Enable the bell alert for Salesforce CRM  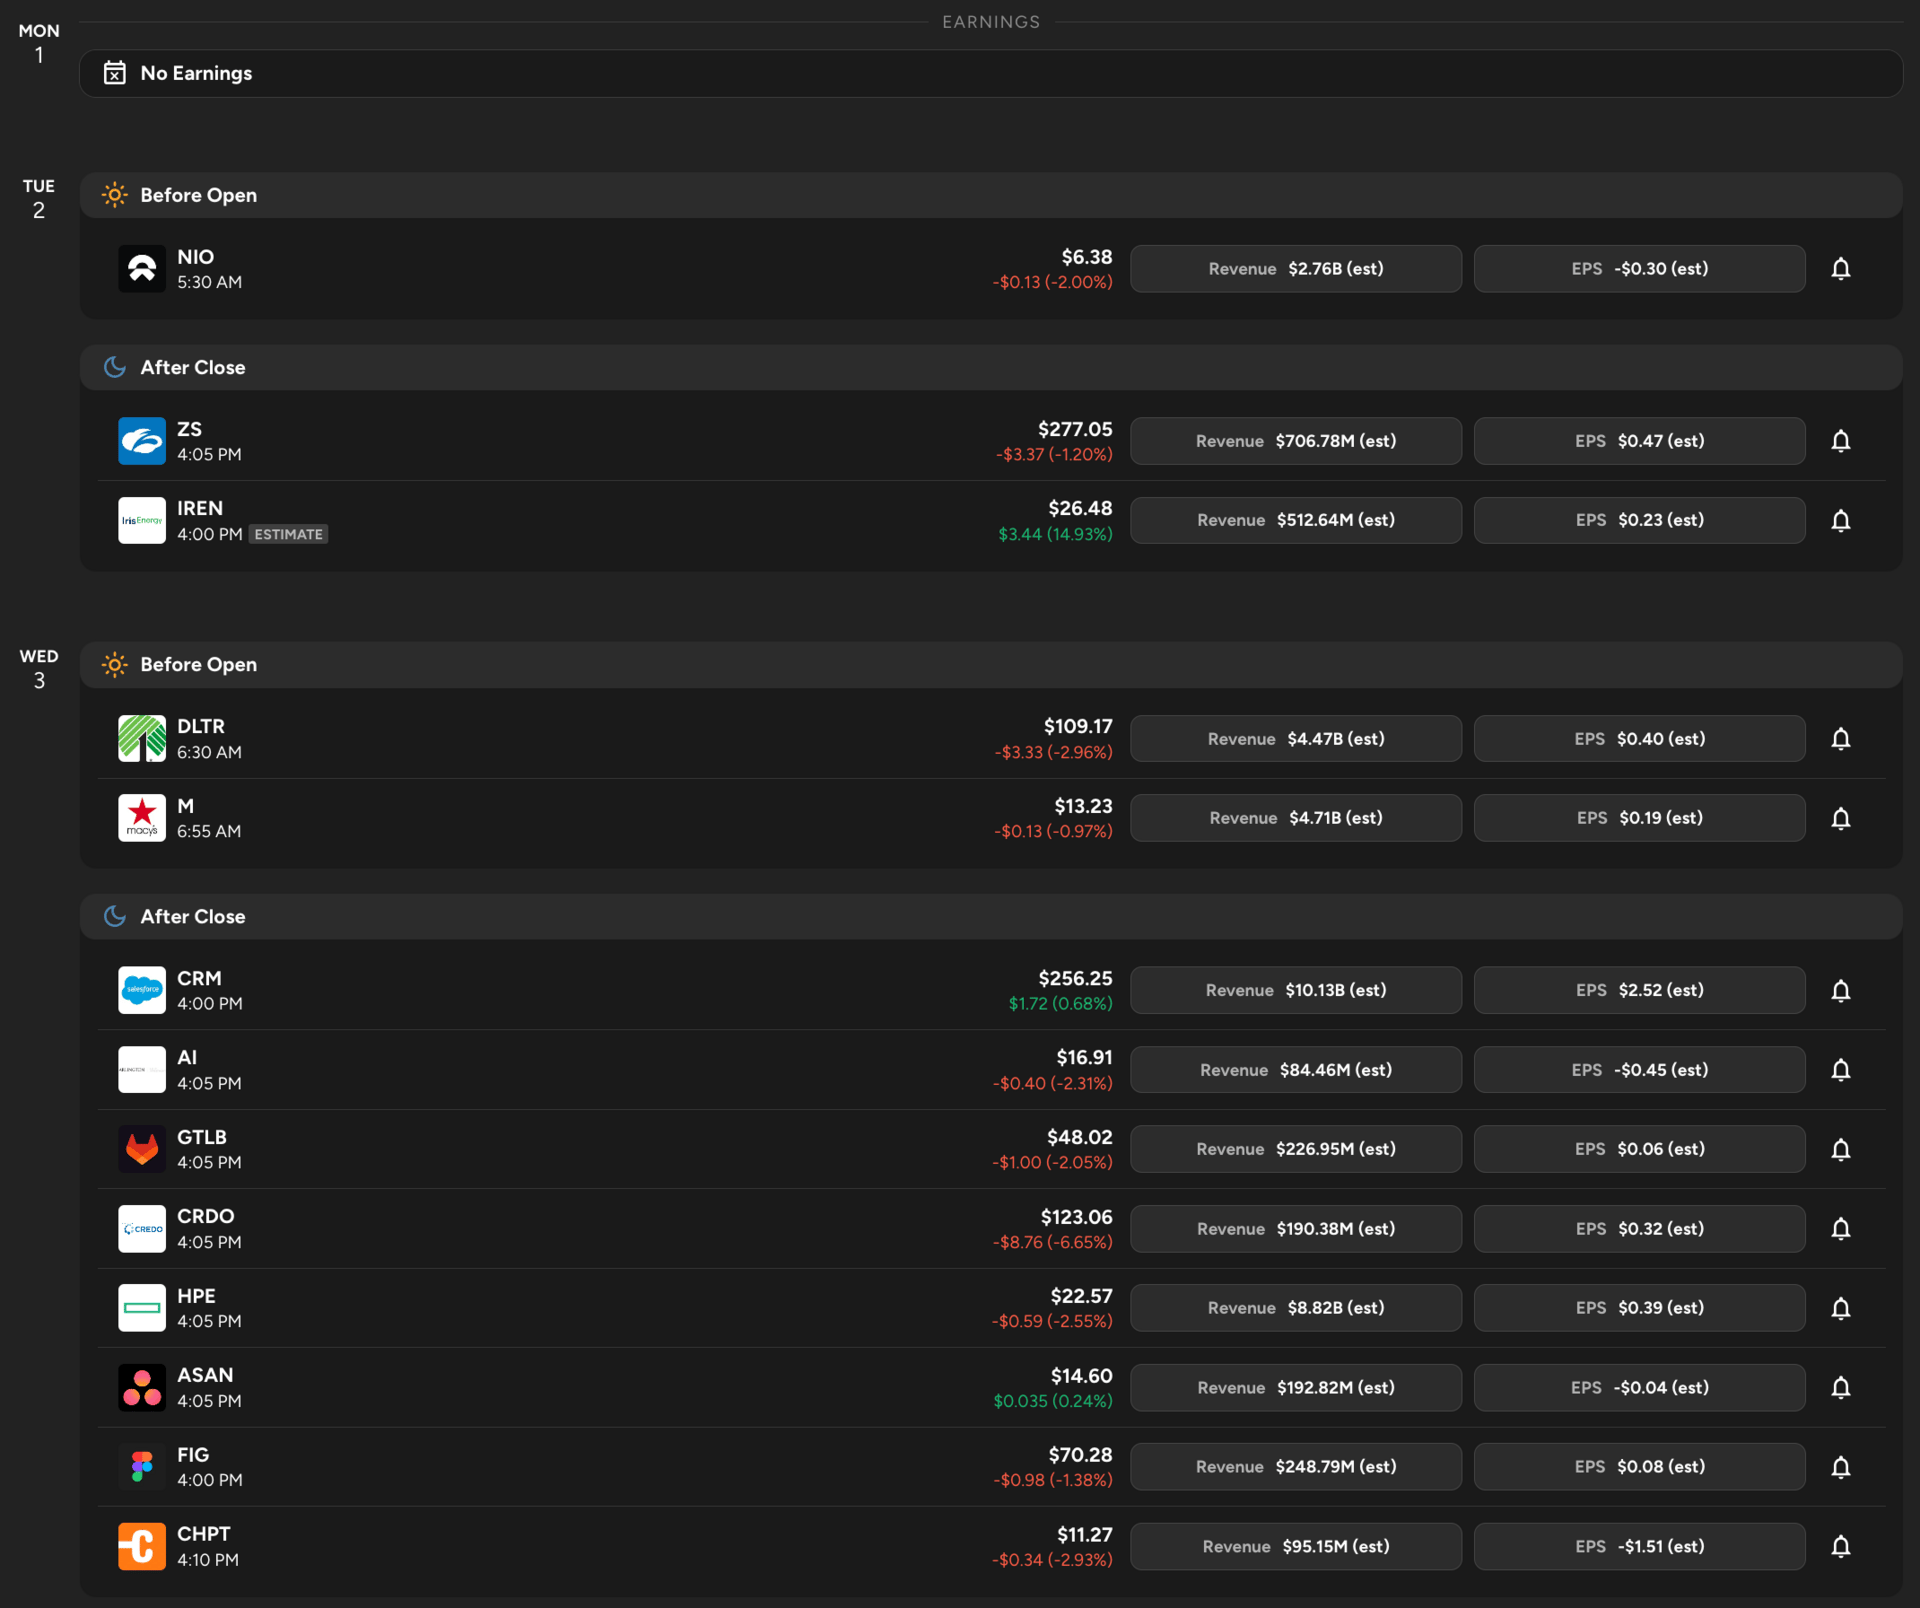click(1840, 990)
